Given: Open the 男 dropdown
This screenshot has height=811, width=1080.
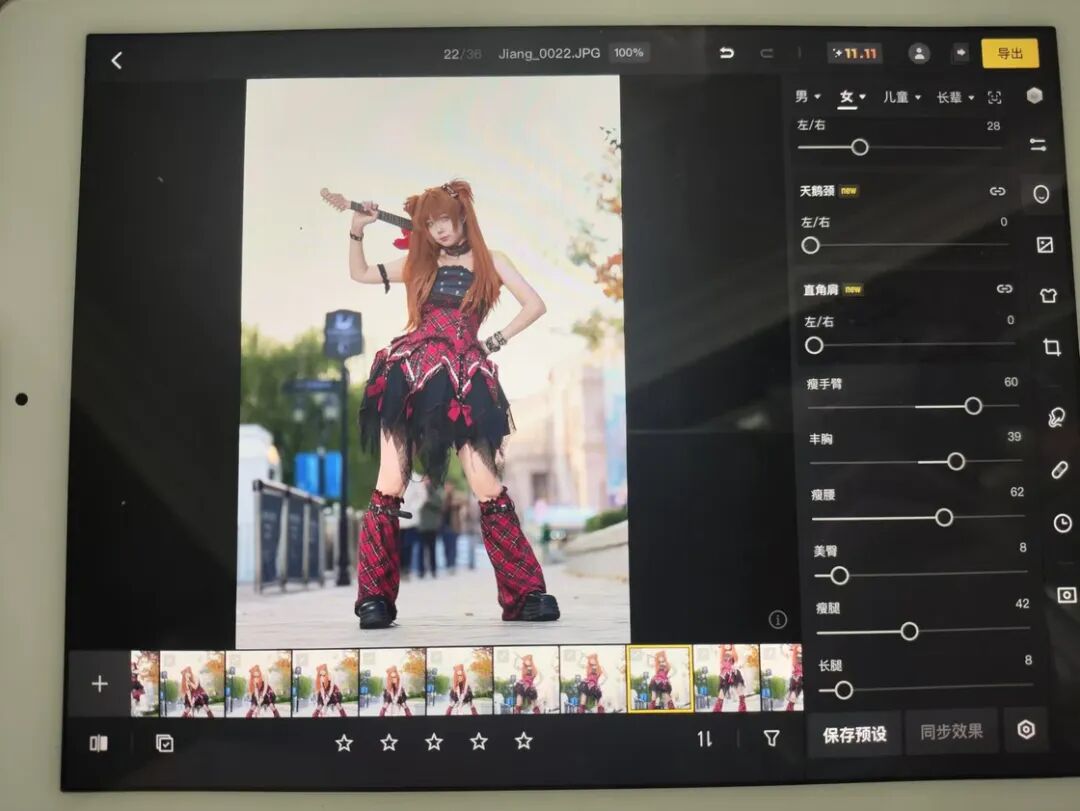Looking at the screenshot, I should (807, 96).
